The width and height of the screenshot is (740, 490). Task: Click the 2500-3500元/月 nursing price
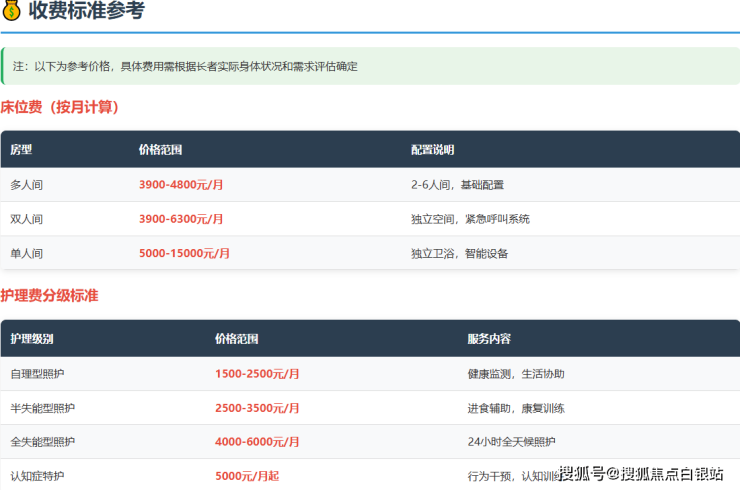[257, 408]
